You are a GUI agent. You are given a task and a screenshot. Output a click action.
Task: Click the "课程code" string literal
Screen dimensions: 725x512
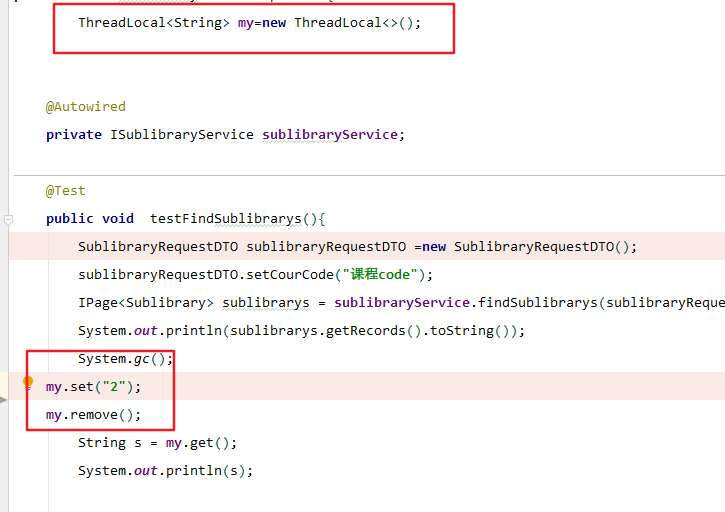click(x=380, y=275)
